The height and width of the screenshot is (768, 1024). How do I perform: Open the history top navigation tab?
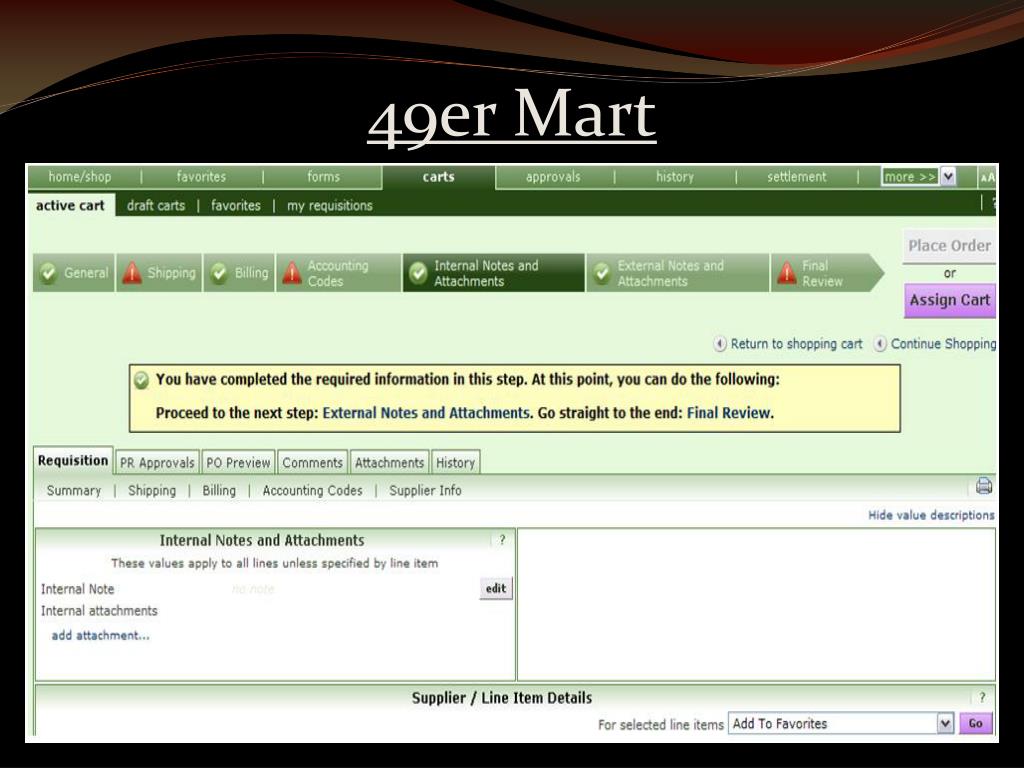coord(675,177)
